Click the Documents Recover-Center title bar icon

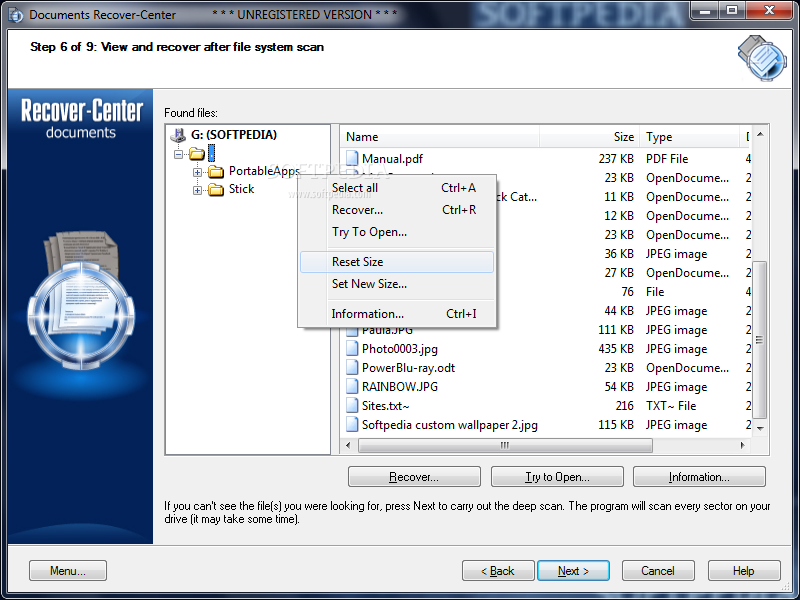coord(16,15)
